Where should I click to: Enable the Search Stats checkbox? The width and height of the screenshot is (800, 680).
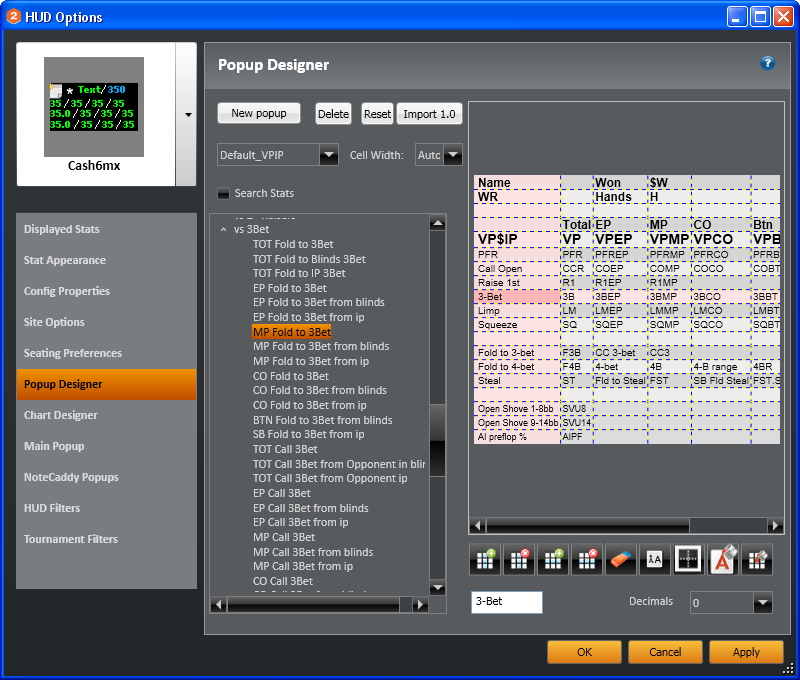pos(224,194)
